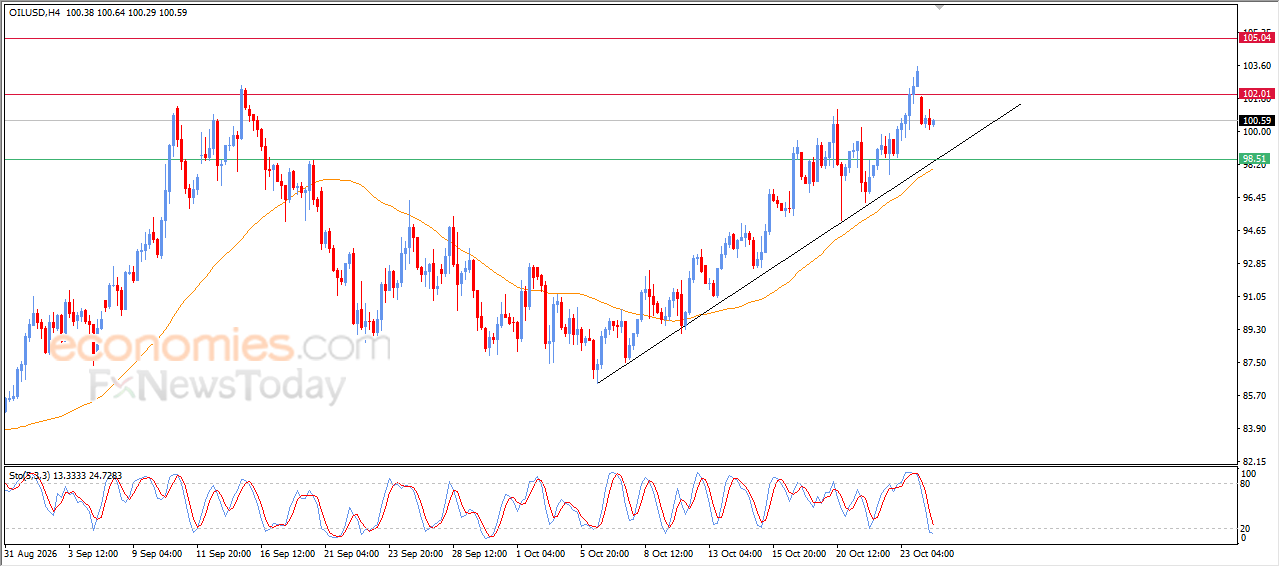This screenshot has width=1280, height=567.
Task: Click the 103.60 price axis label
Action: (1256, 66)
